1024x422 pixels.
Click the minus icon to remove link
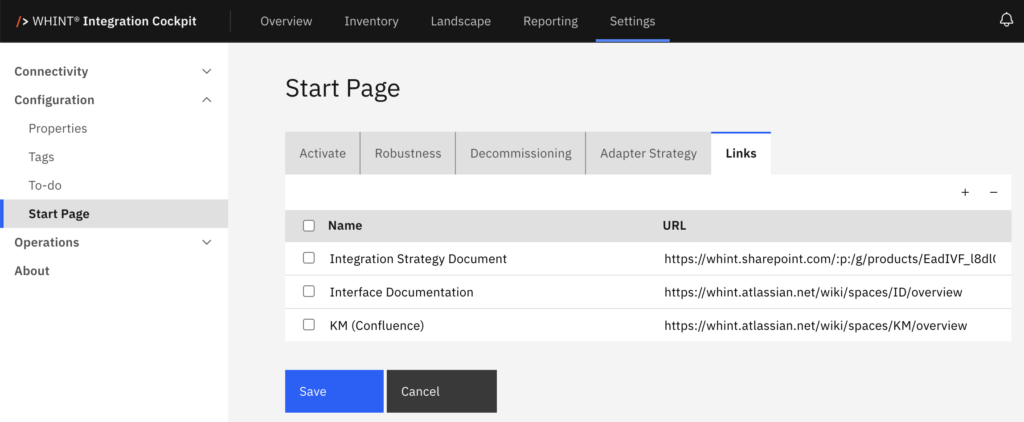tap(993, 192)
